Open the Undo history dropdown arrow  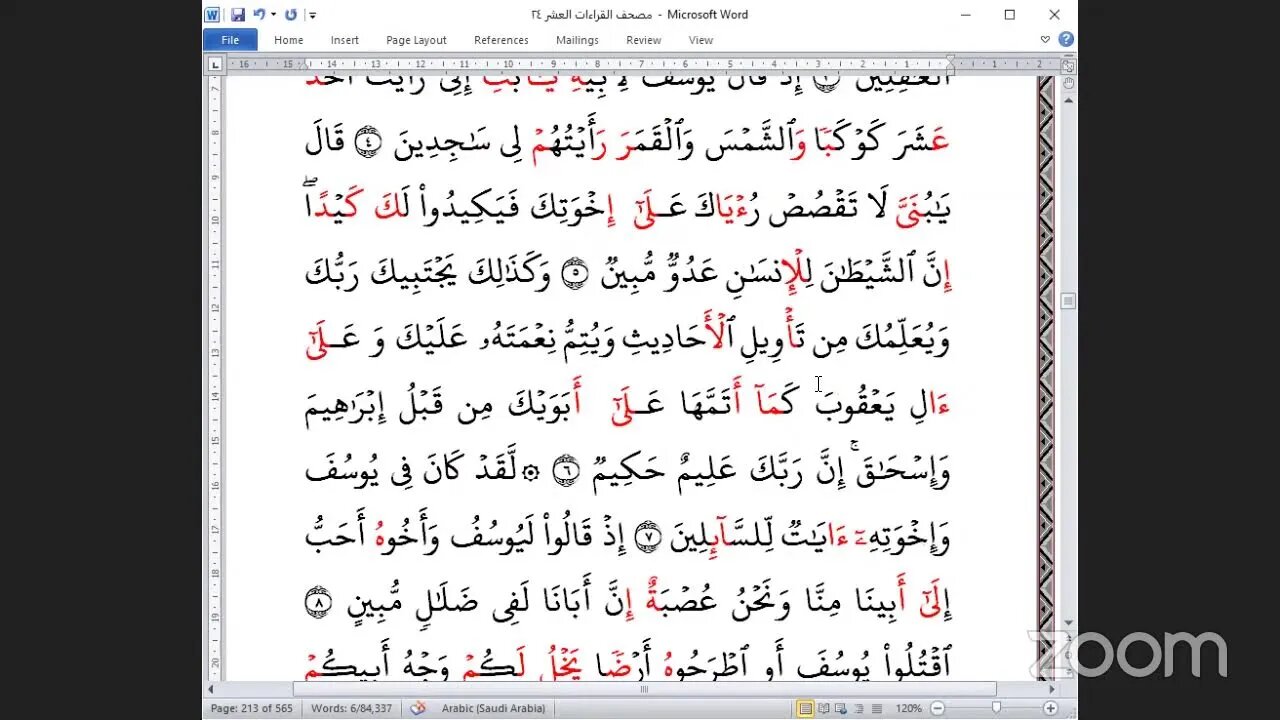[x=273, y=15]
